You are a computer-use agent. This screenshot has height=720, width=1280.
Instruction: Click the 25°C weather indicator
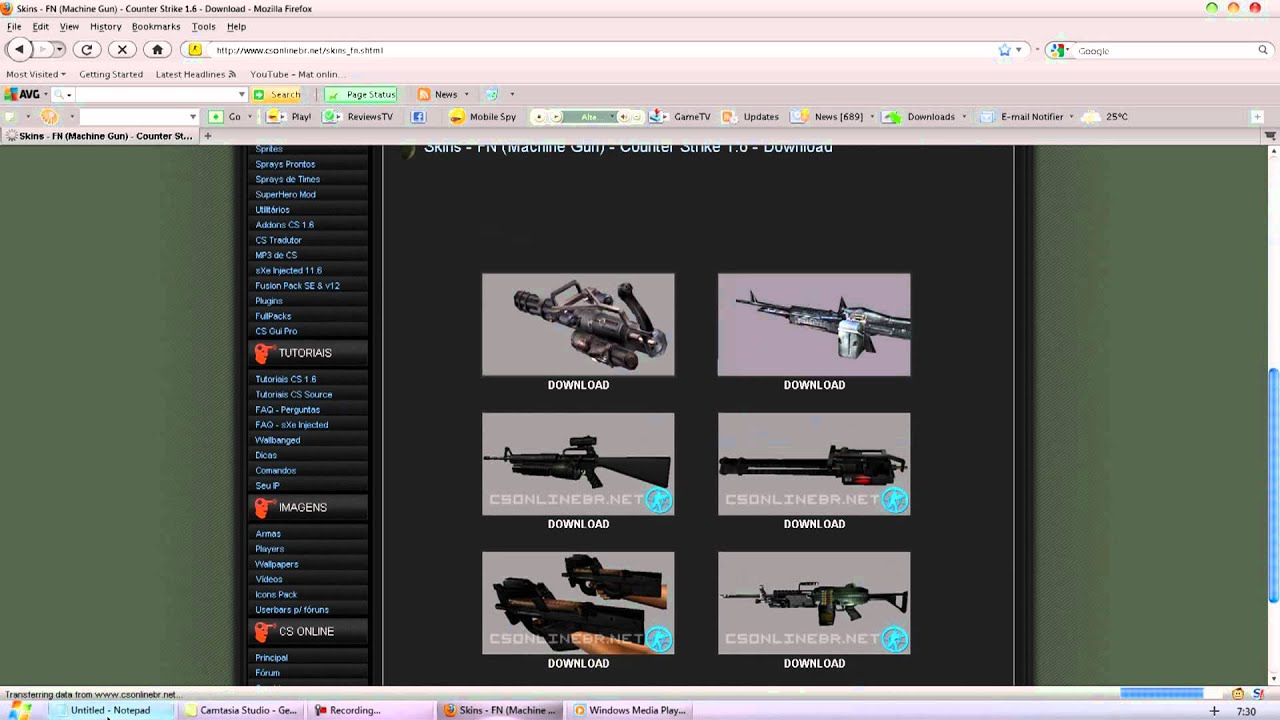[x=1105, y=117]
